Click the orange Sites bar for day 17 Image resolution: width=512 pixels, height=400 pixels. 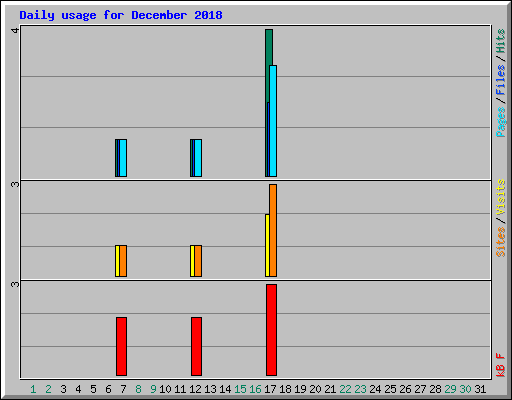pos(273,230)
